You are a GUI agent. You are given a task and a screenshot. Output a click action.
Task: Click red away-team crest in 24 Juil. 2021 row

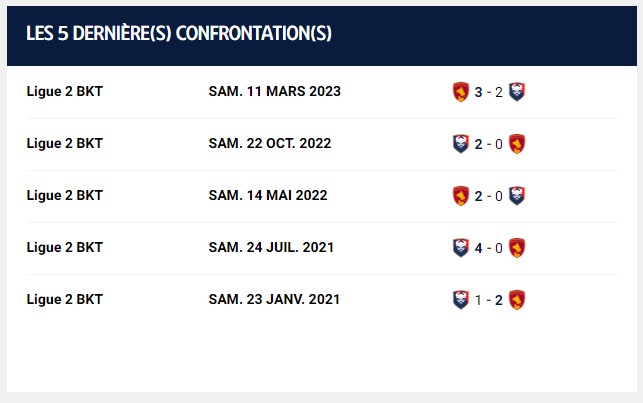pos(517,248)
